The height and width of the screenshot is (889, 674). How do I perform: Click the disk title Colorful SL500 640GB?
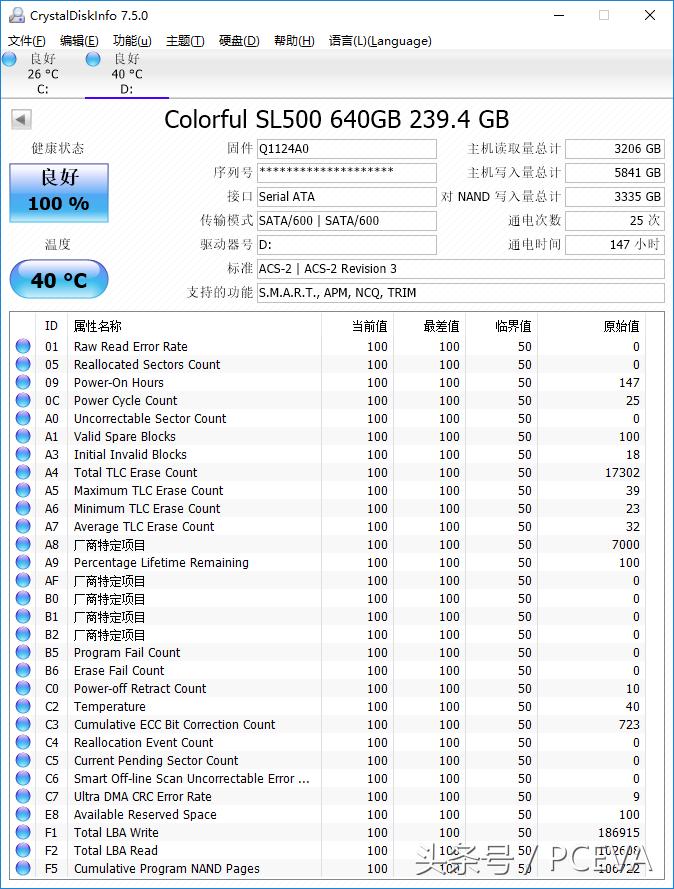[x=337, y=119]
